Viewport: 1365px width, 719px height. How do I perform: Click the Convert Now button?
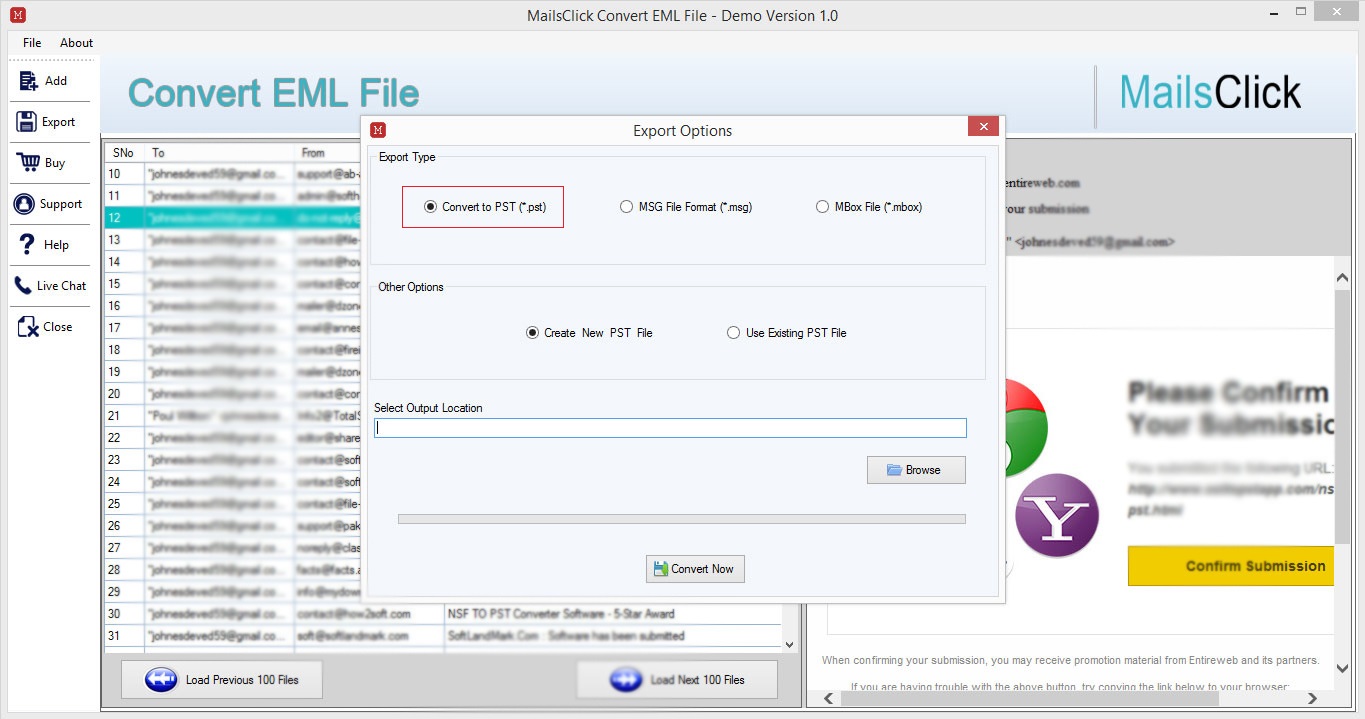[x=695, y=569]
